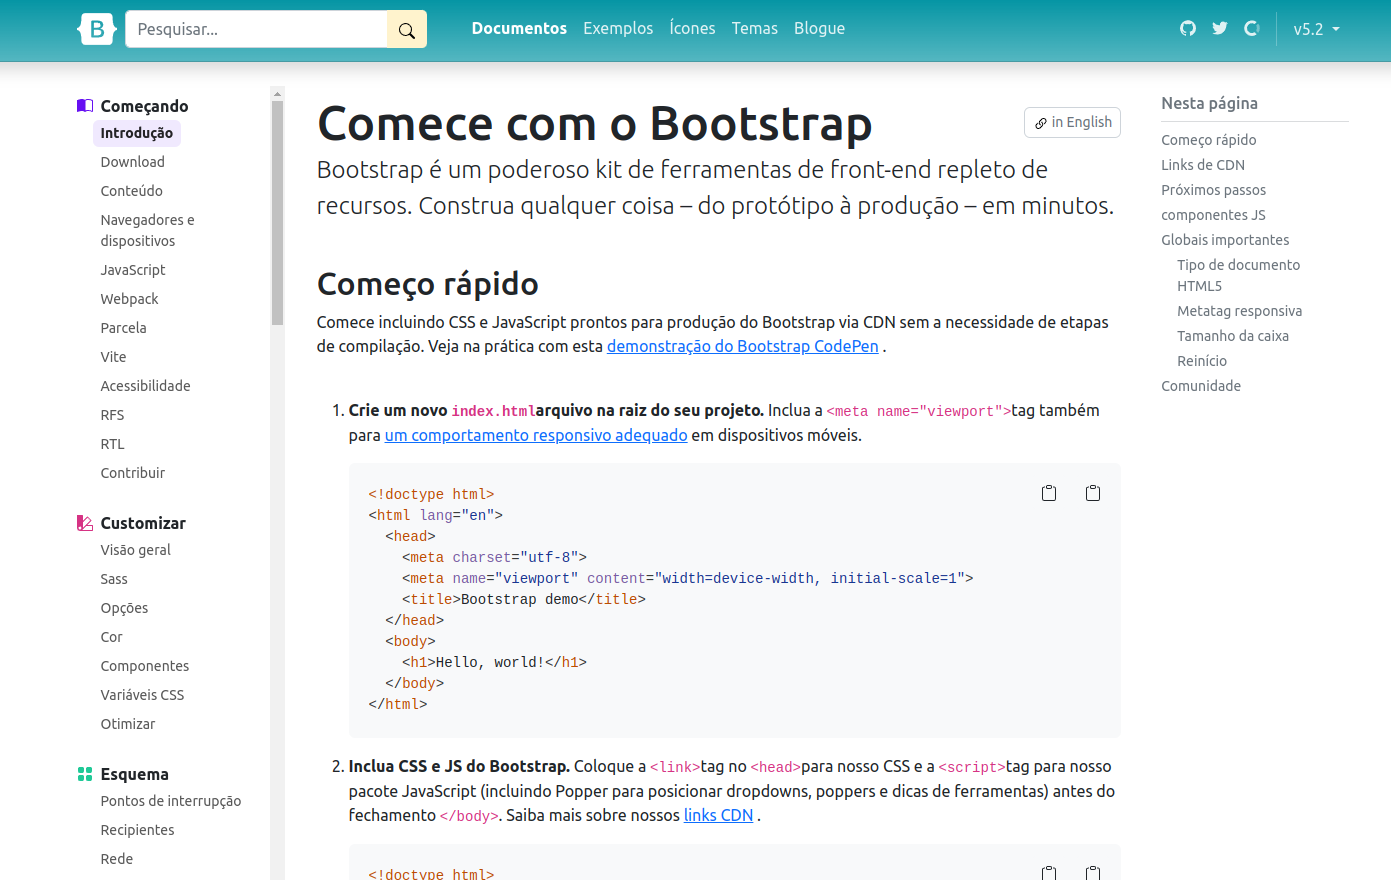Click the Bootstrap logo icon

pyautogui.click(x=97, y=29)
